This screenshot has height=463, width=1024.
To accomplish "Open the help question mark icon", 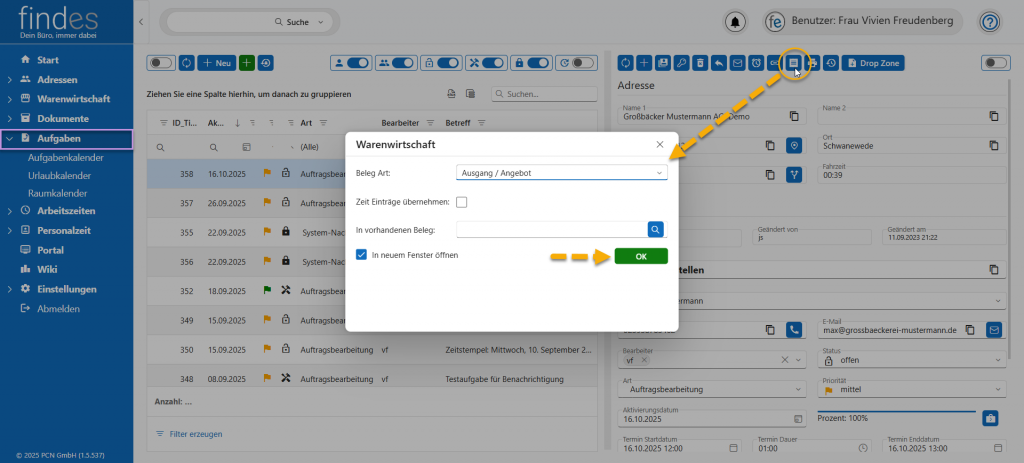I will coord(989,21).
